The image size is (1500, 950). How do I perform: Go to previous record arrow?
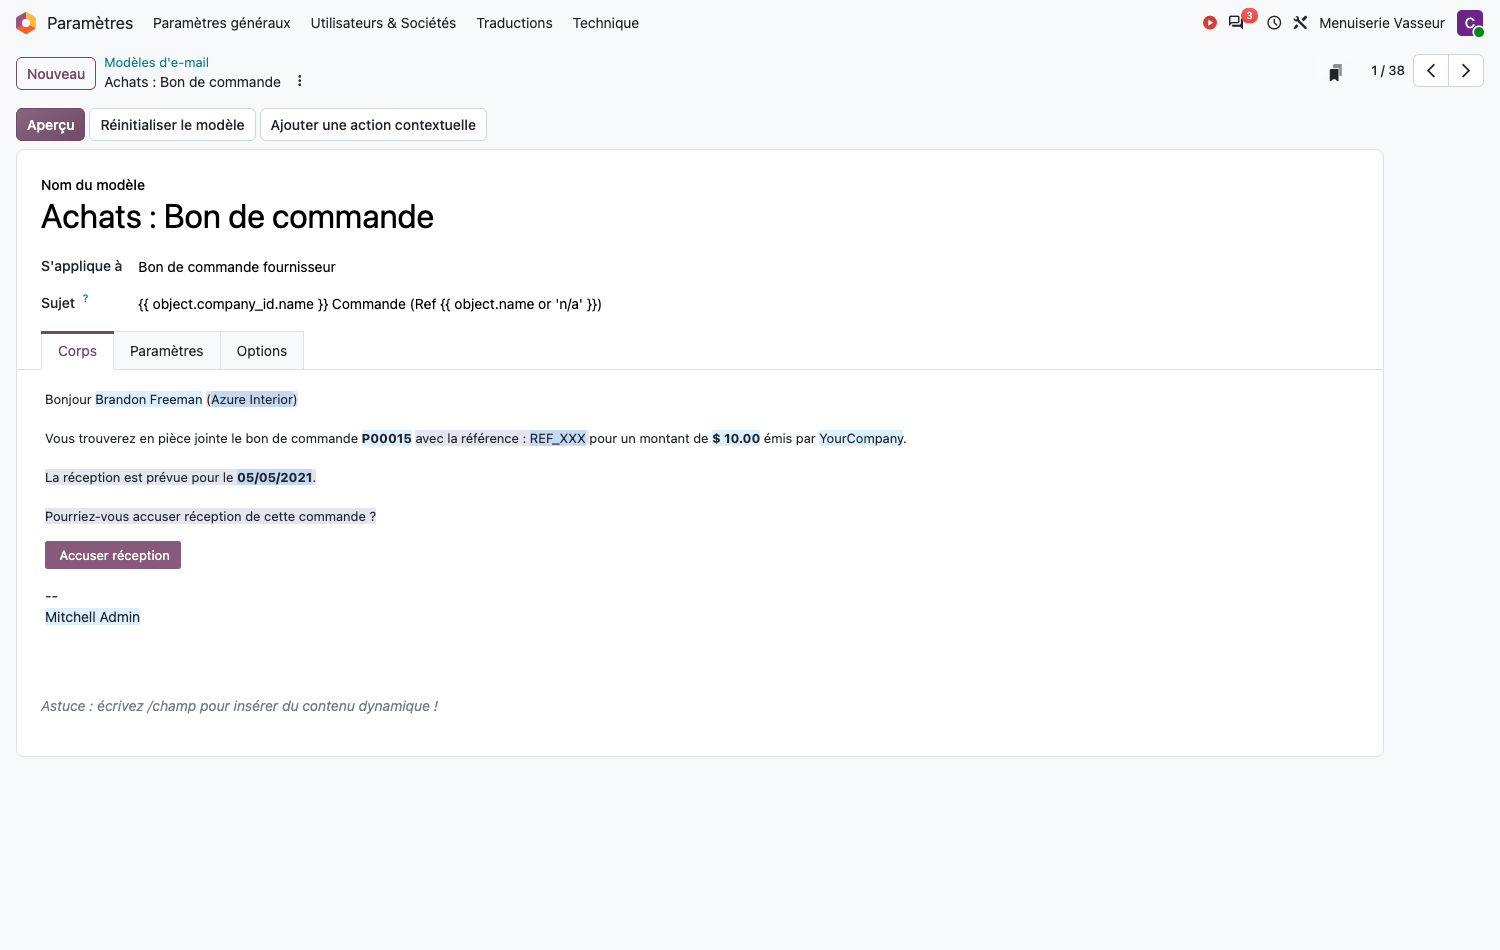tap(1431, 71)
